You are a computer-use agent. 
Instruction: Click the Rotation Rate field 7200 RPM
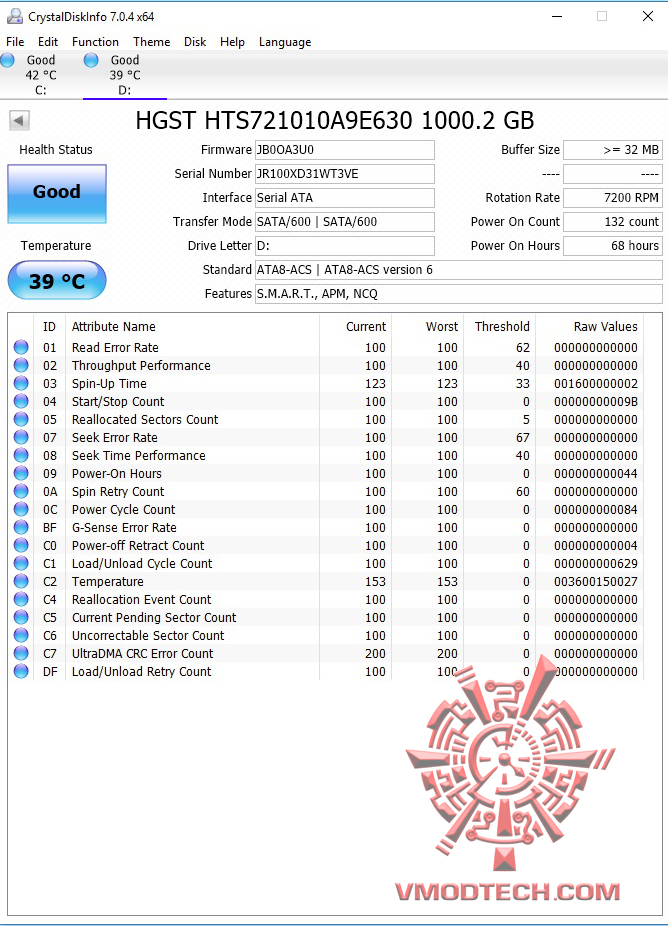(x=613, y=198)
